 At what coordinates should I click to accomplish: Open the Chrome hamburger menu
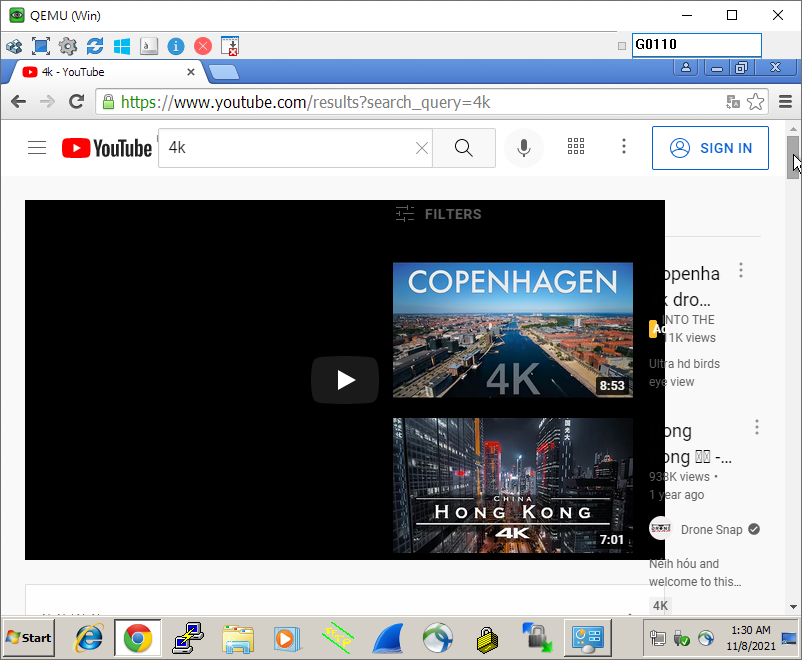coord(785,102)
